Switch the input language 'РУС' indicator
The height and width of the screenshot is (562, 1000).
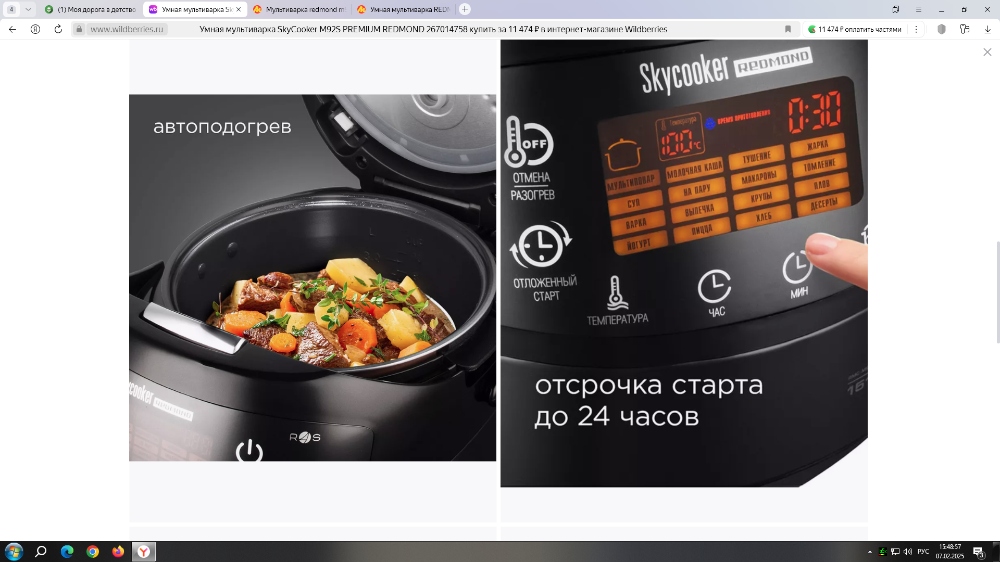tap(923, 552)
